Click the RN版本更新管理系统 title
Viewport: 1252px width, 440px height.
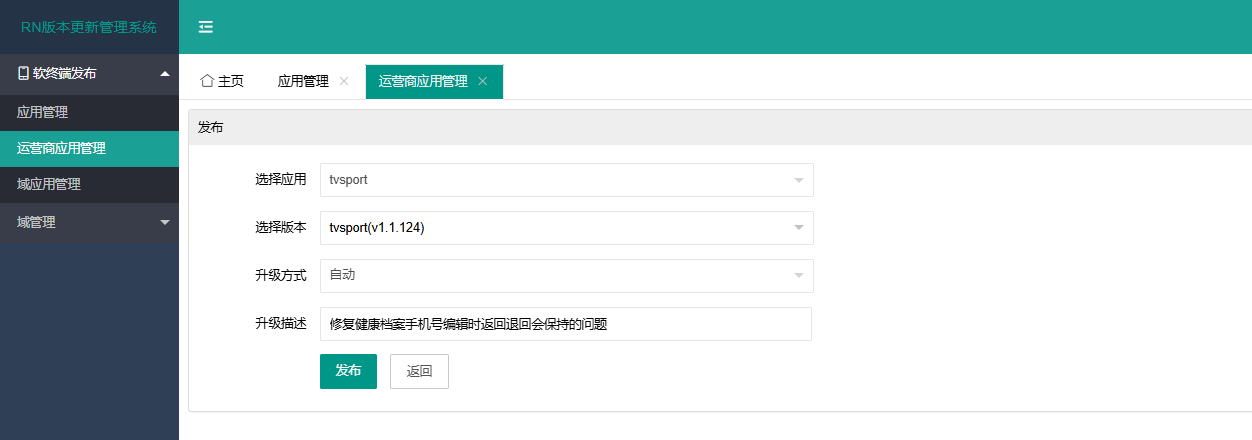[89, 27]
